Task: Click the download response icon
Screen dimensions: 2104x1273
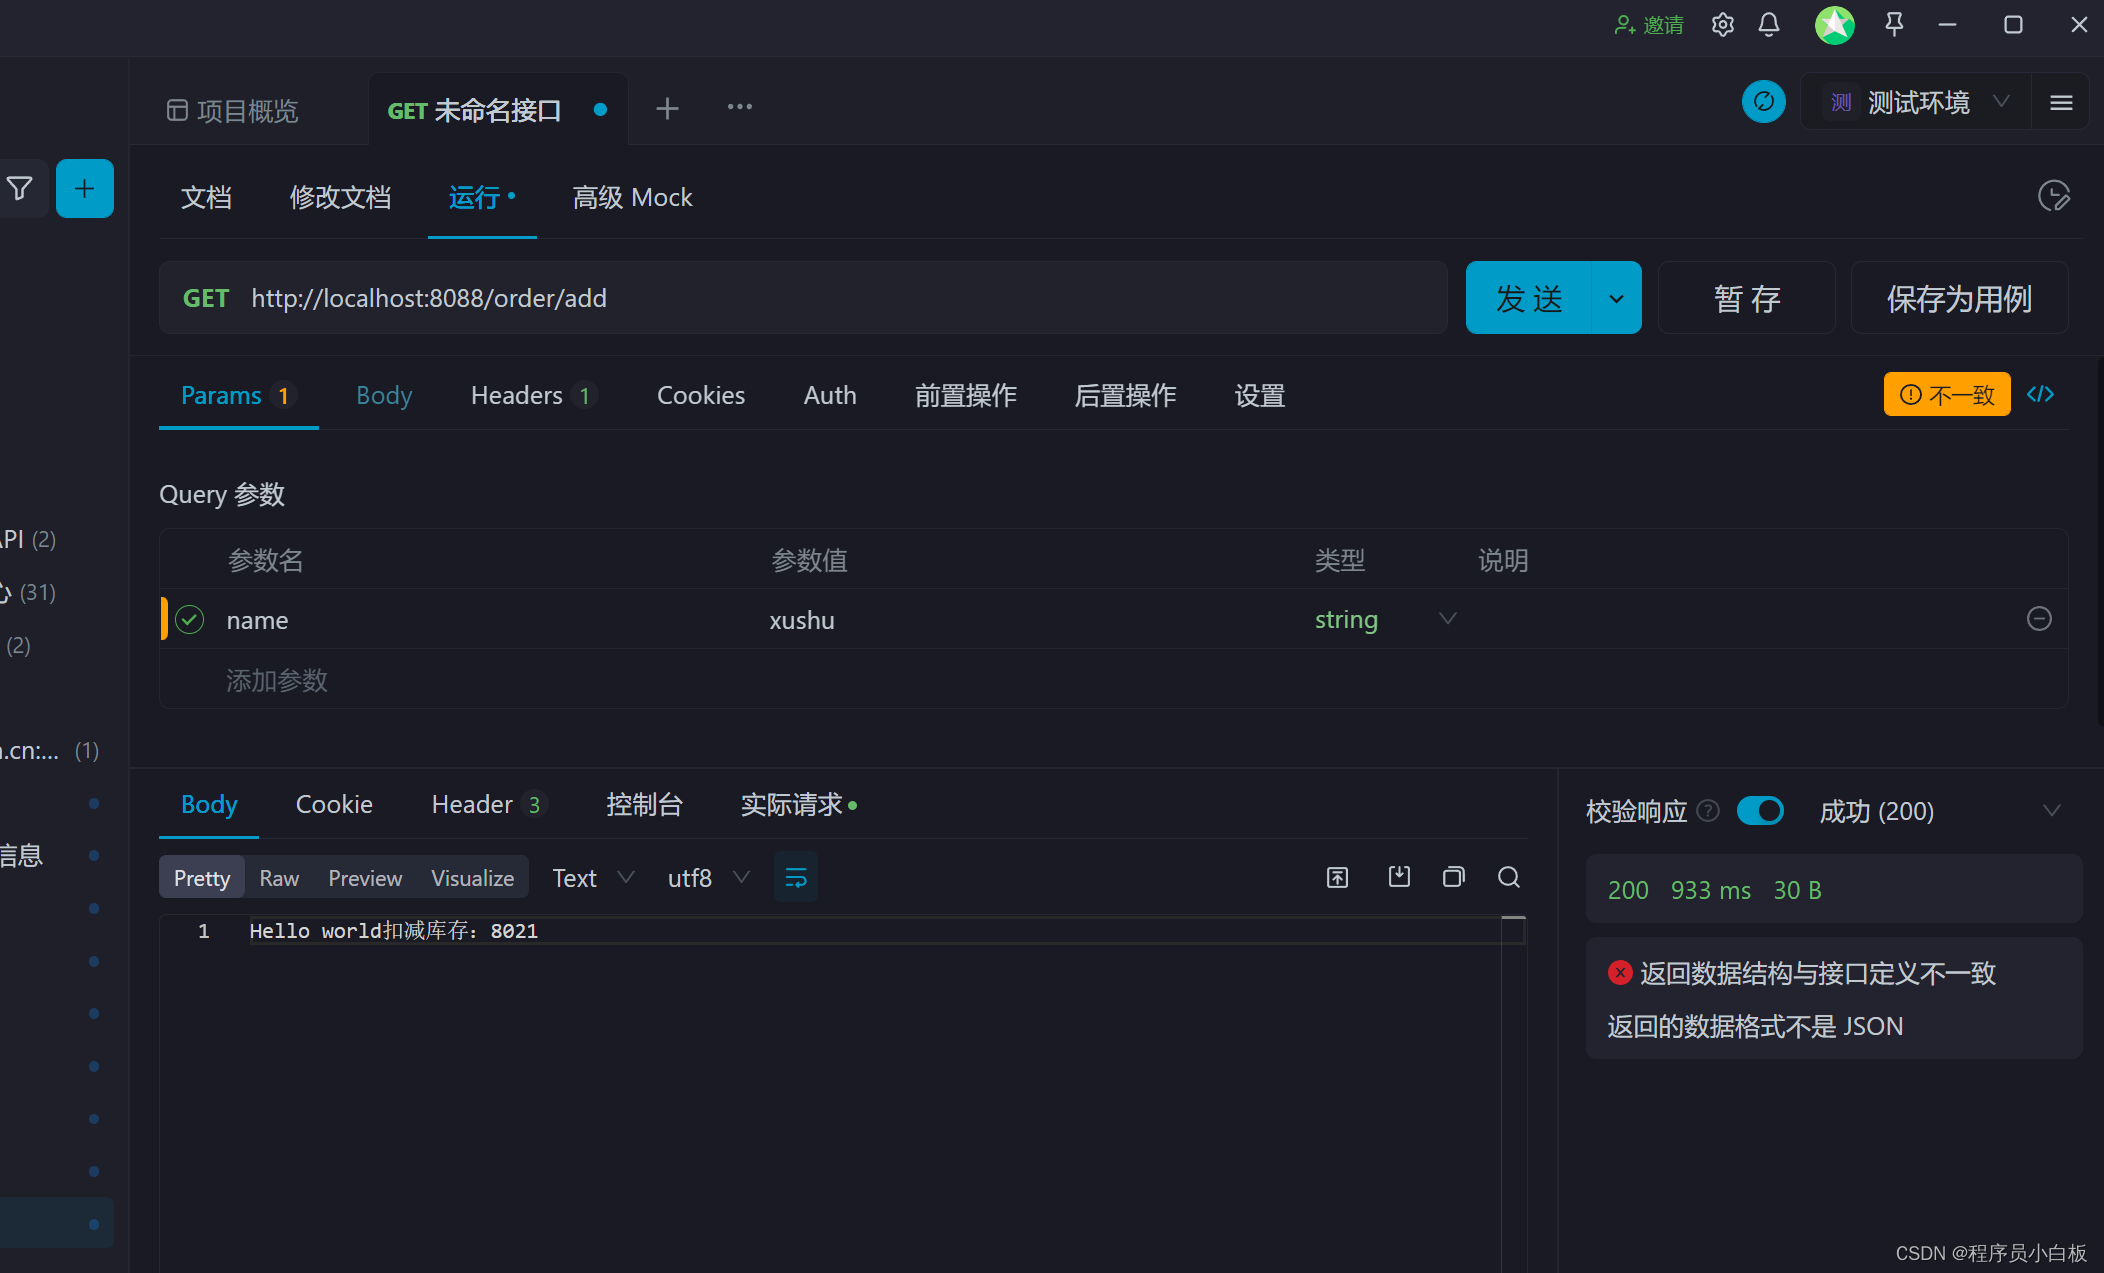Action: (1399, 877)
